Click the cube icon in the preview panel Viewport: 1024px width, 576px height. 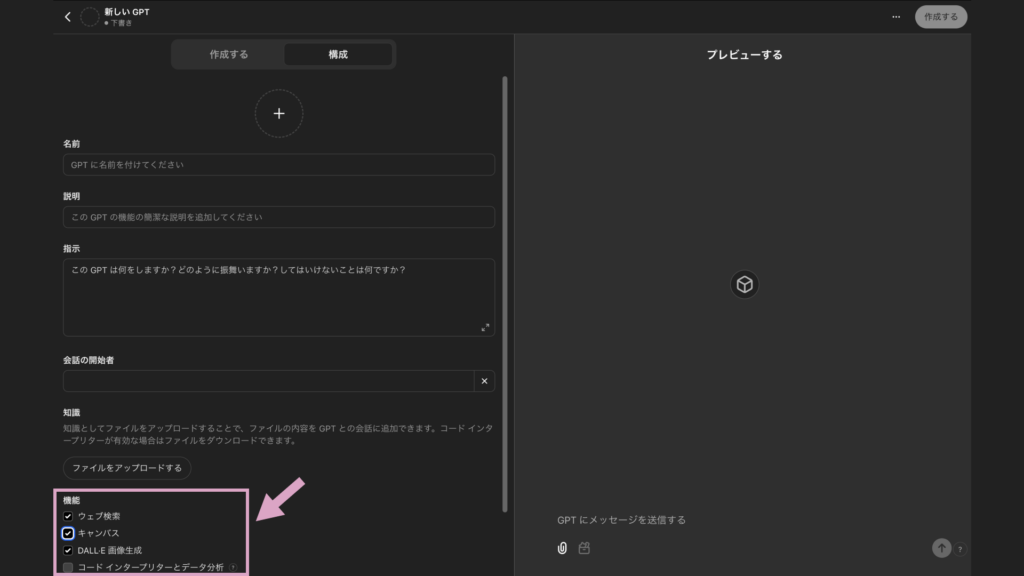point(743,286)
